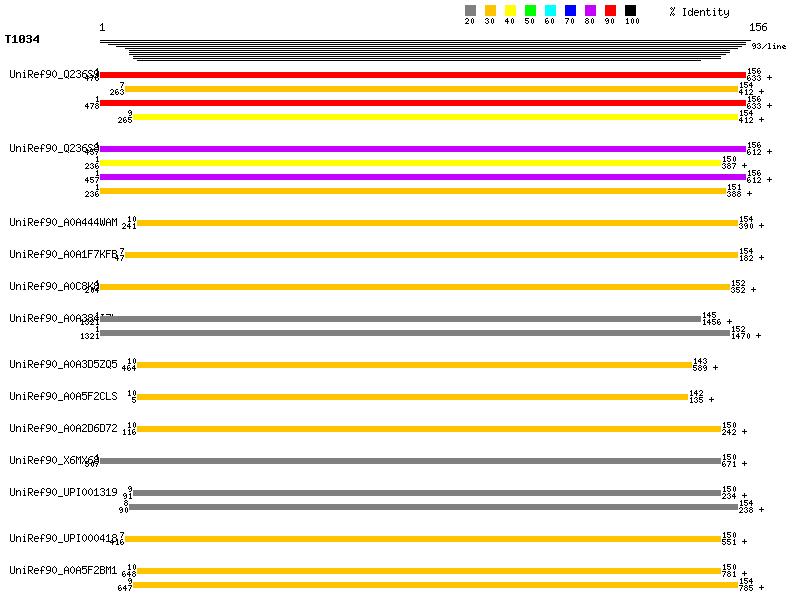Click the T1034 query label

22,40
